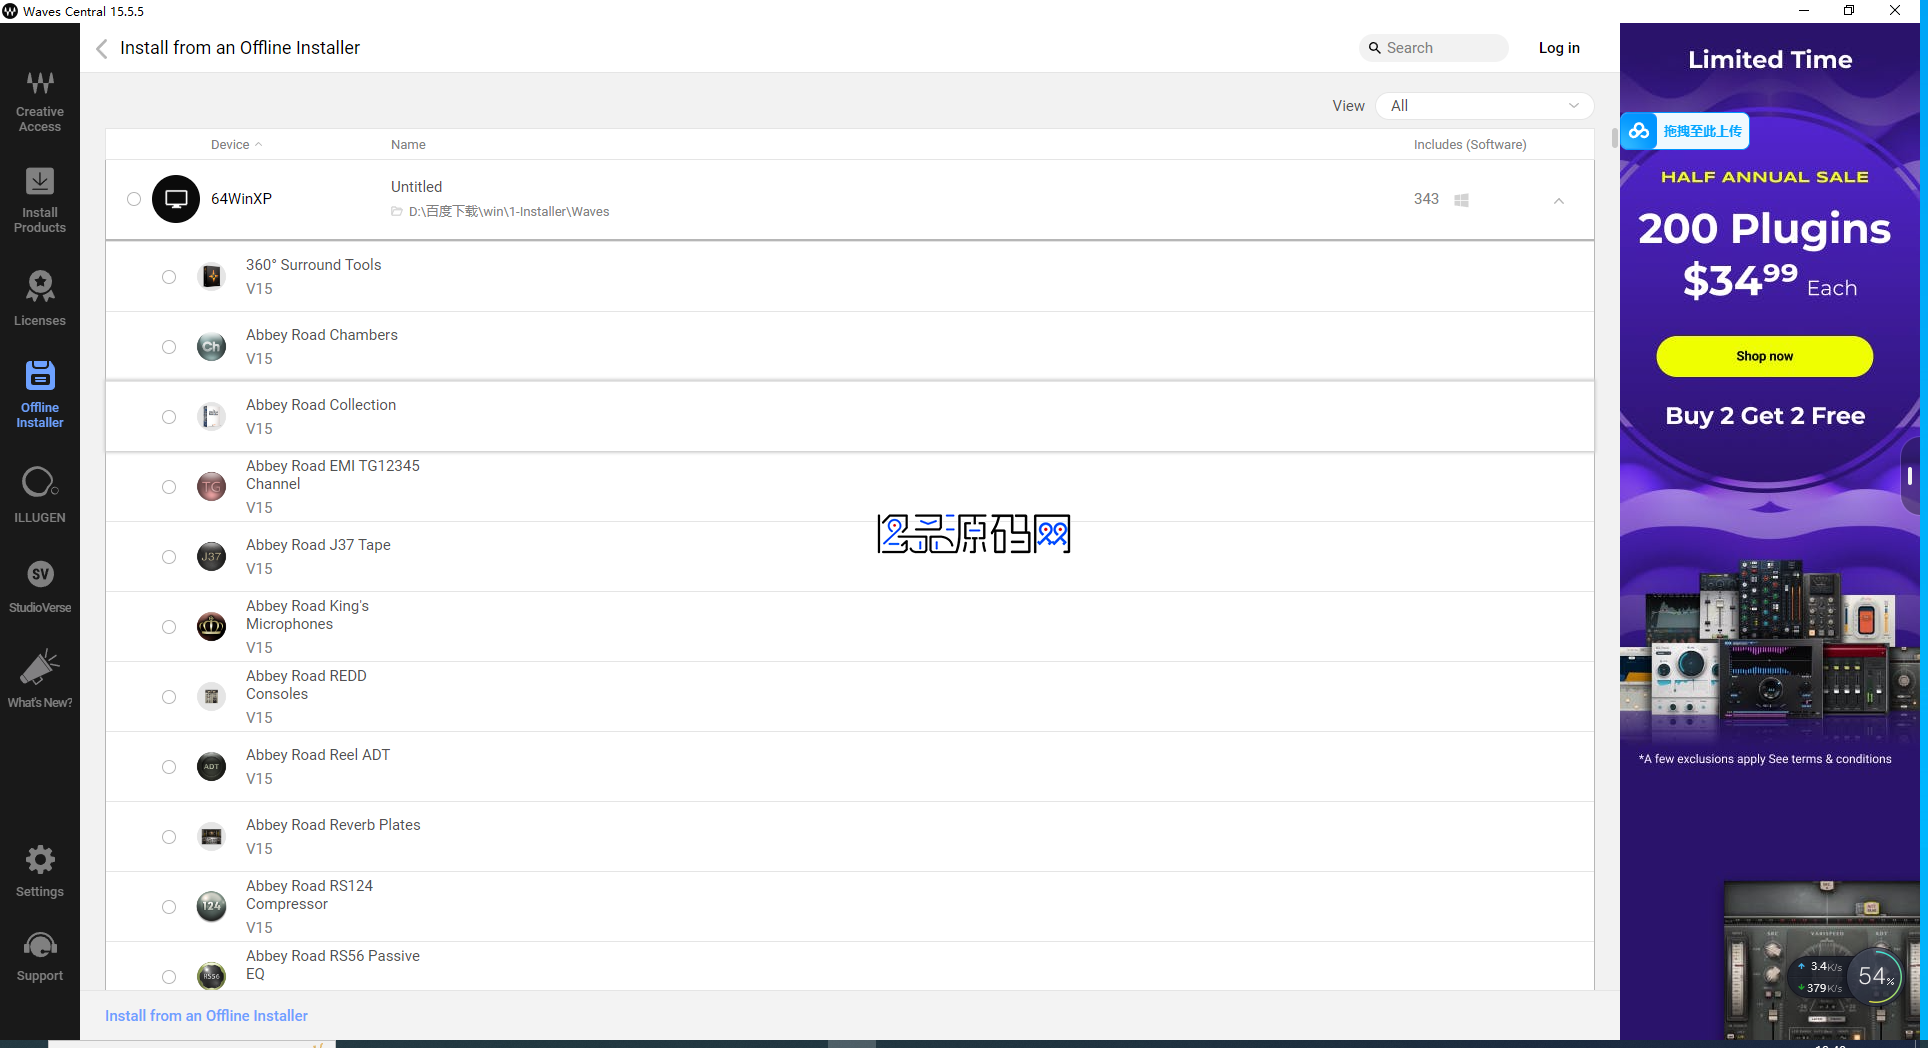Click the Abbey Road Collection product icon

pos(211,417)
